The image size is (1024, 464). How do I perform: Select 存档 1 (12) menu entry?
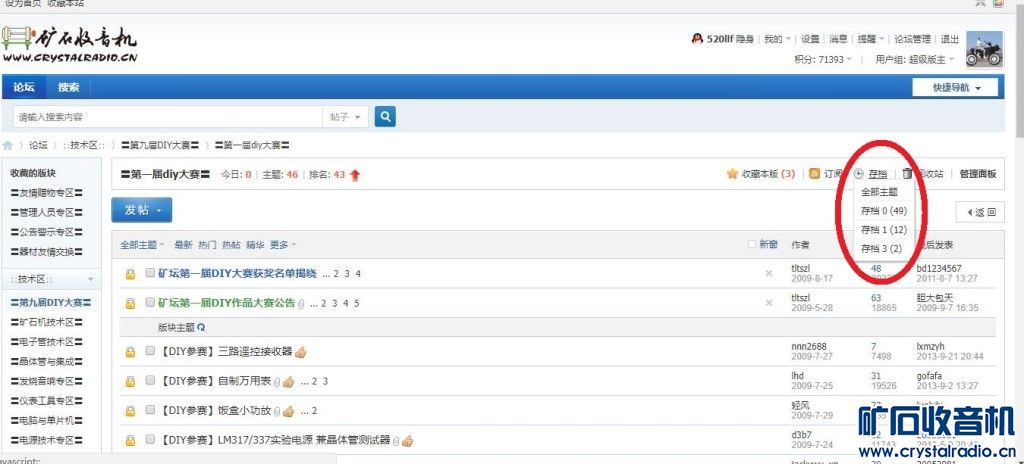tap(884, 230)
